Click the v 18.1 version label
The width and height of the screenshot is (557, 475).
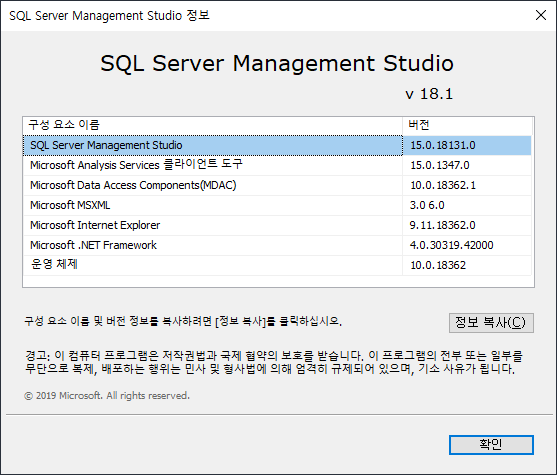coord(429,94)
